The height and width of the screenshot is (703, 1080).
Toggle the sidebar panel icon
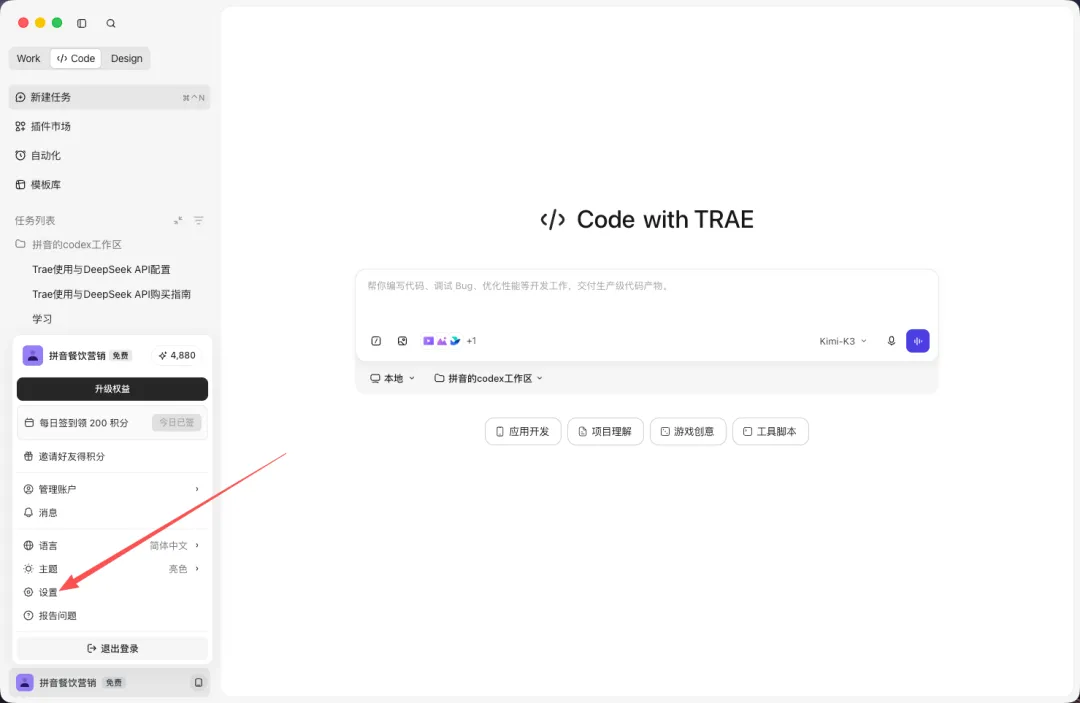click(x=82, y=23)
